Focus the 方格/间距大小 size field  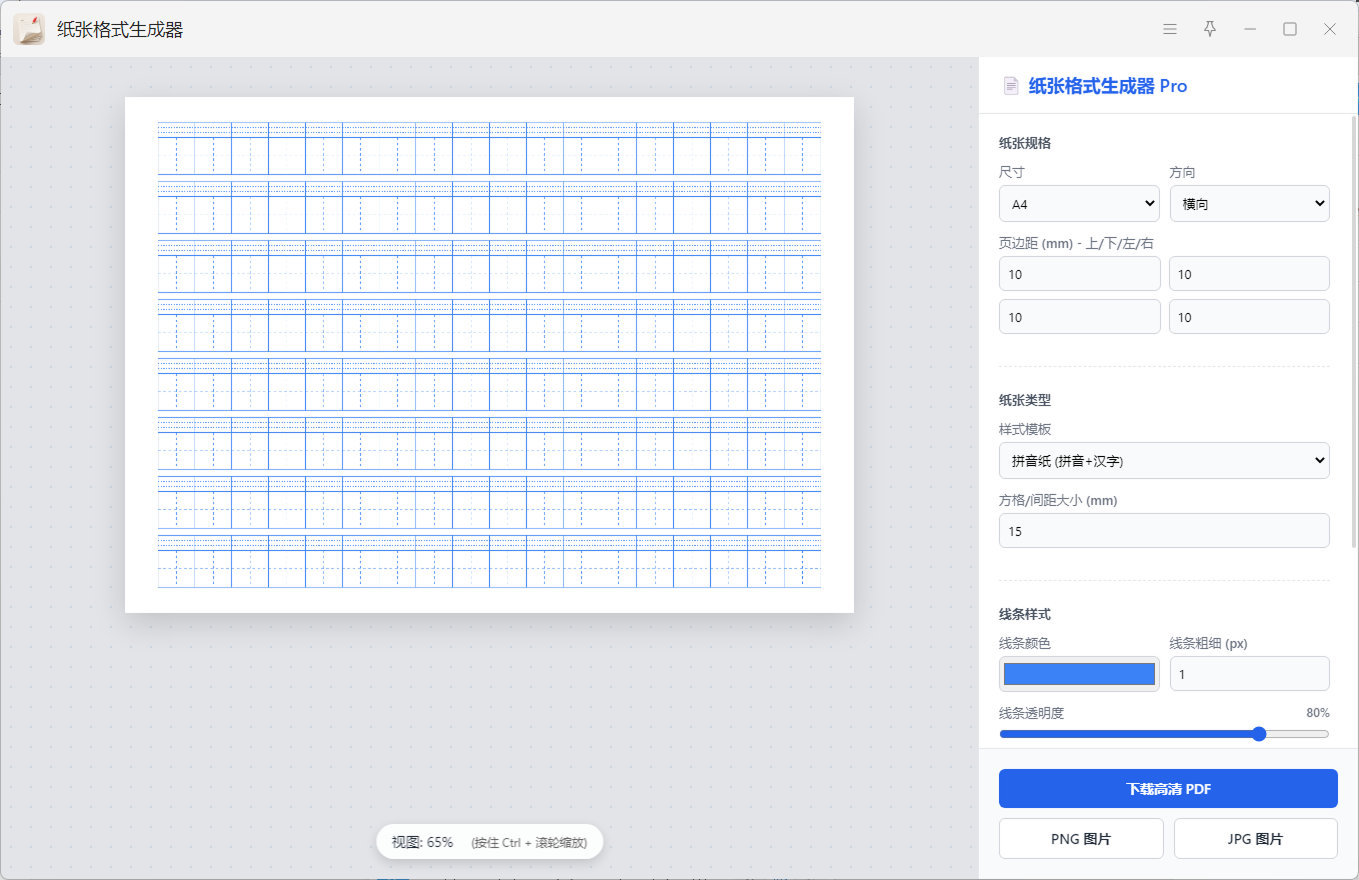point(1164,531)
